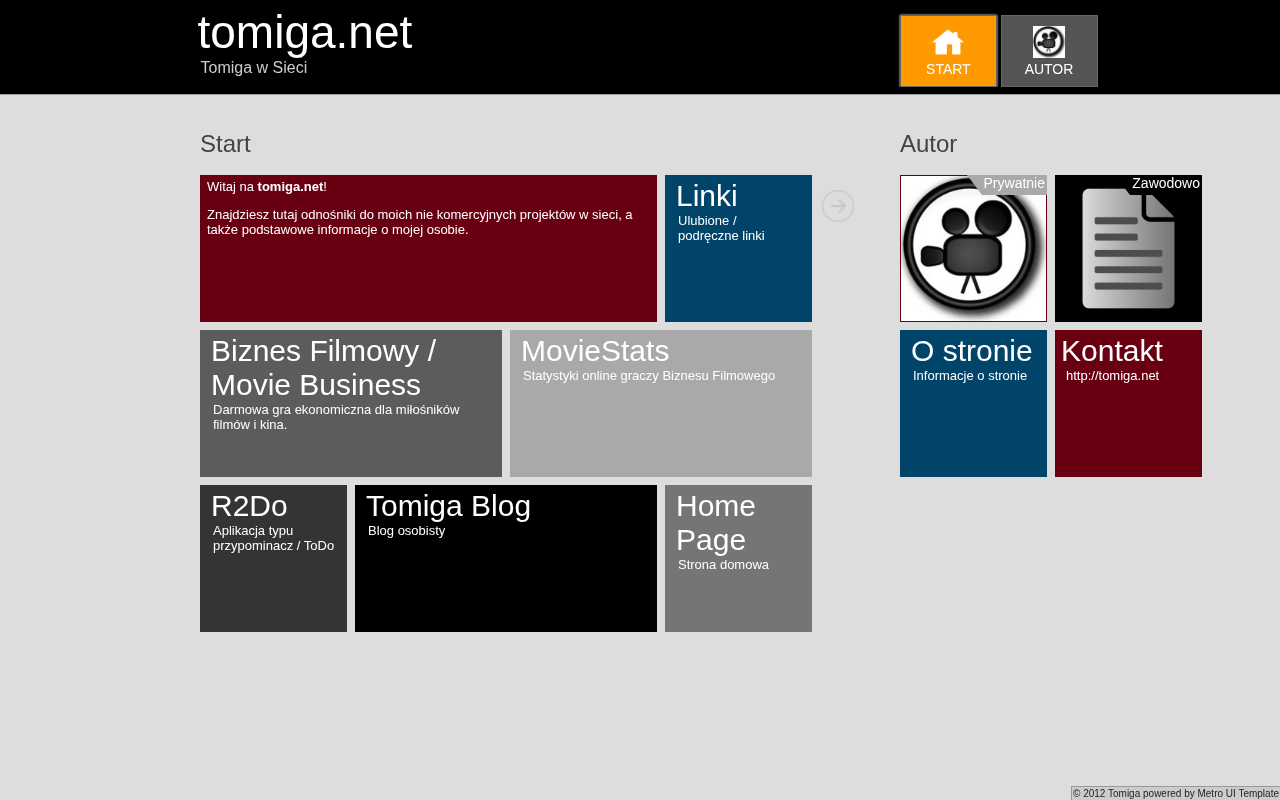Open the Kontakt tile
Image resolution: width=1280 pixels, height=800 pixels.
click(x=1128, y=403)
